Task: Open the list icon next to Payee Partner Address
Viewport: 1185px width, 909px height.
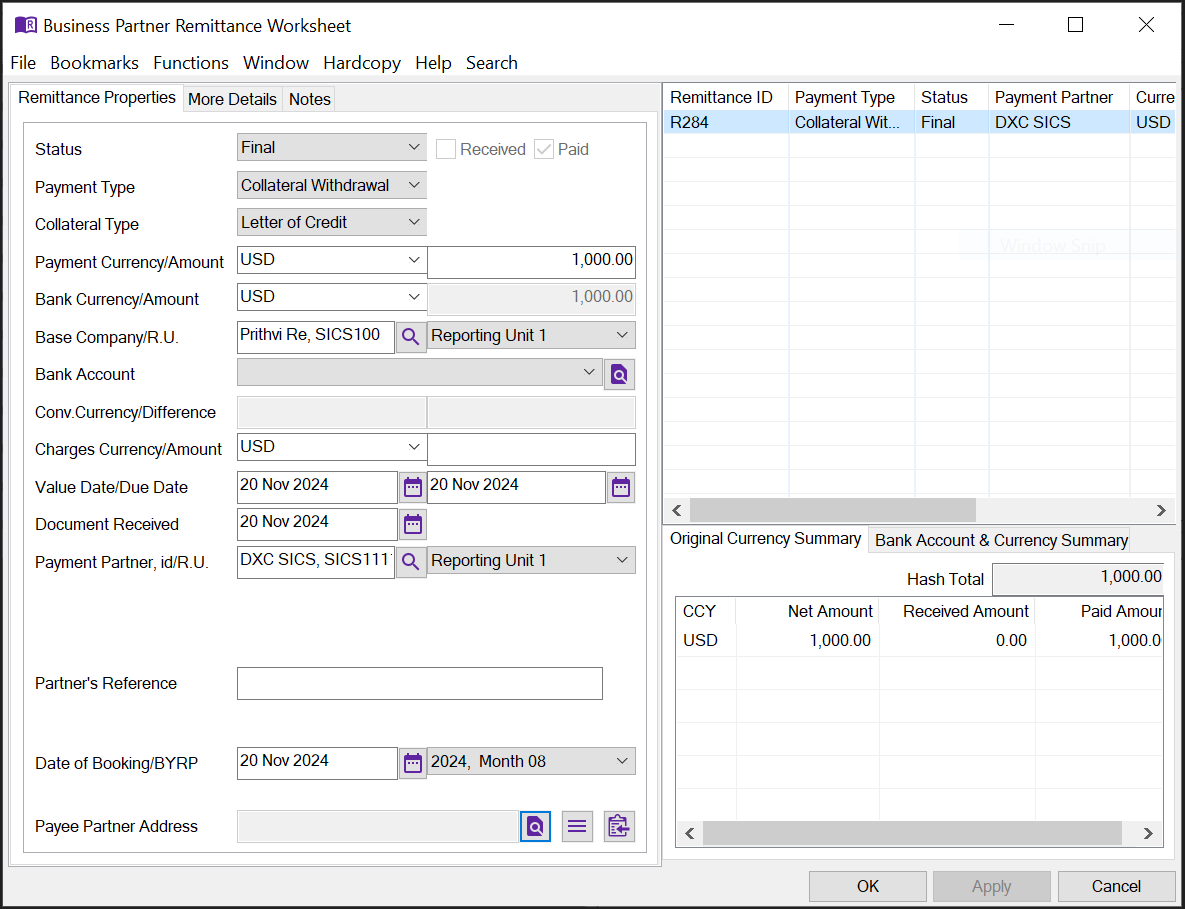Action: click(577, 826)
